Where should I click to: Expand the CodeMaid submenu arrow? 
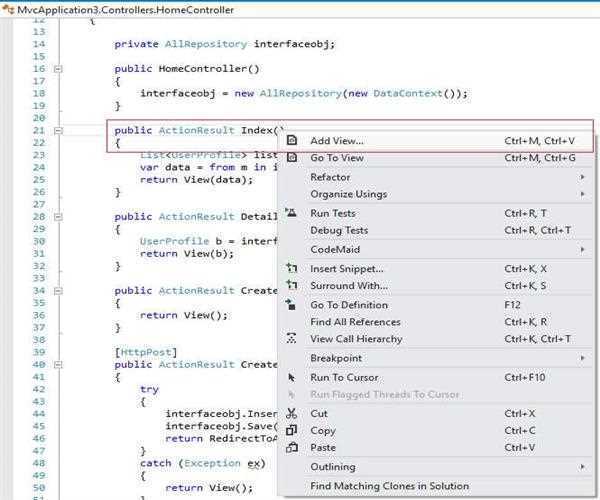[x=582, y=249]
